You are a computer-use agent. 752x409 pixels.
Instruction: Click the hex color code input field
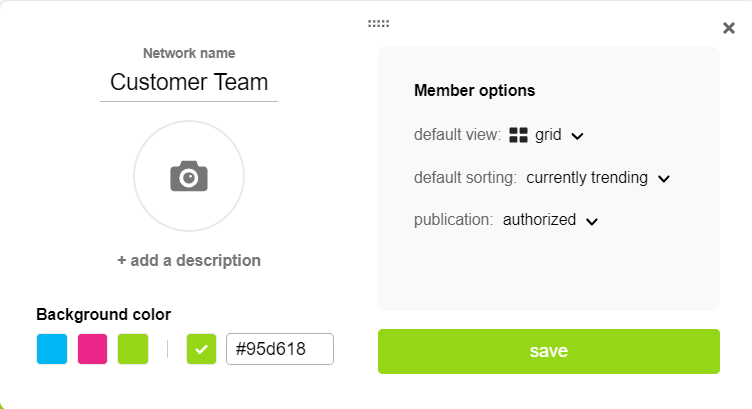pos(279,349)
